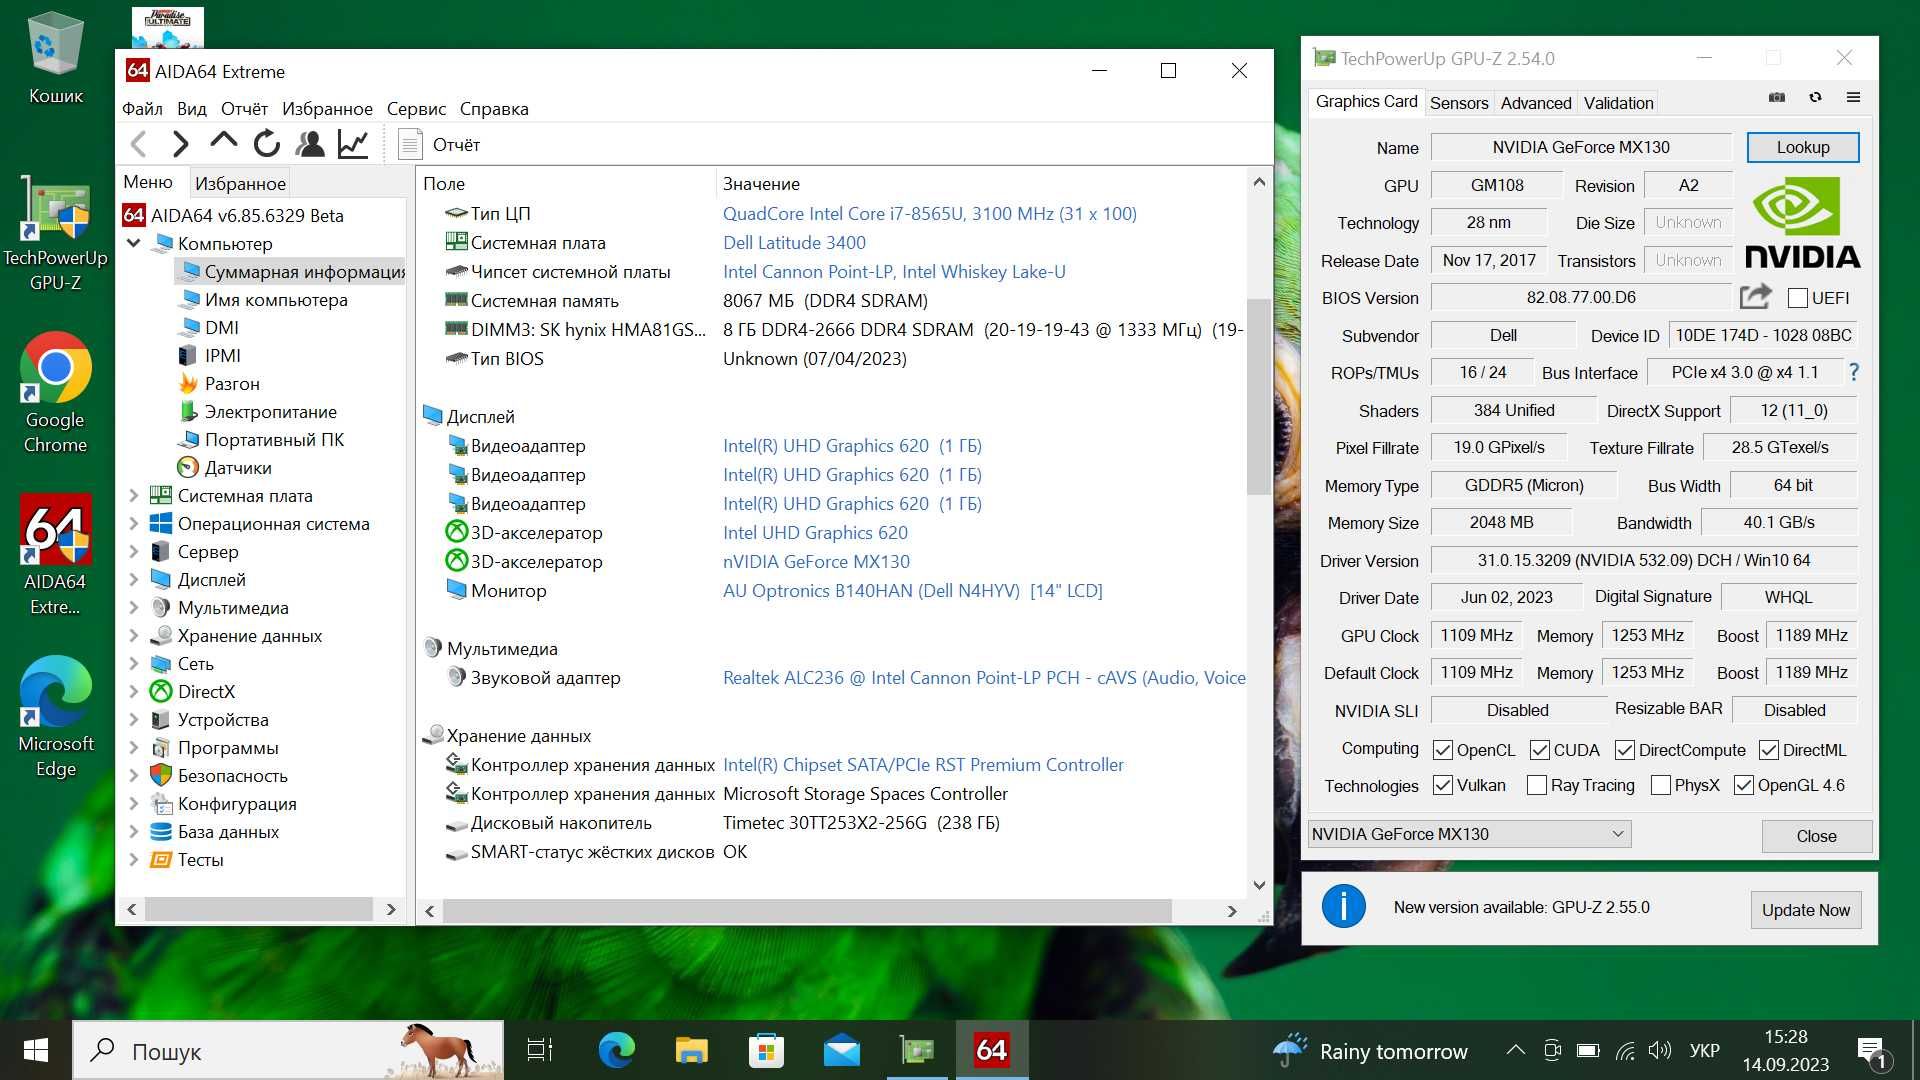Click the AIDA64 back navigation arrow icon

141,144
